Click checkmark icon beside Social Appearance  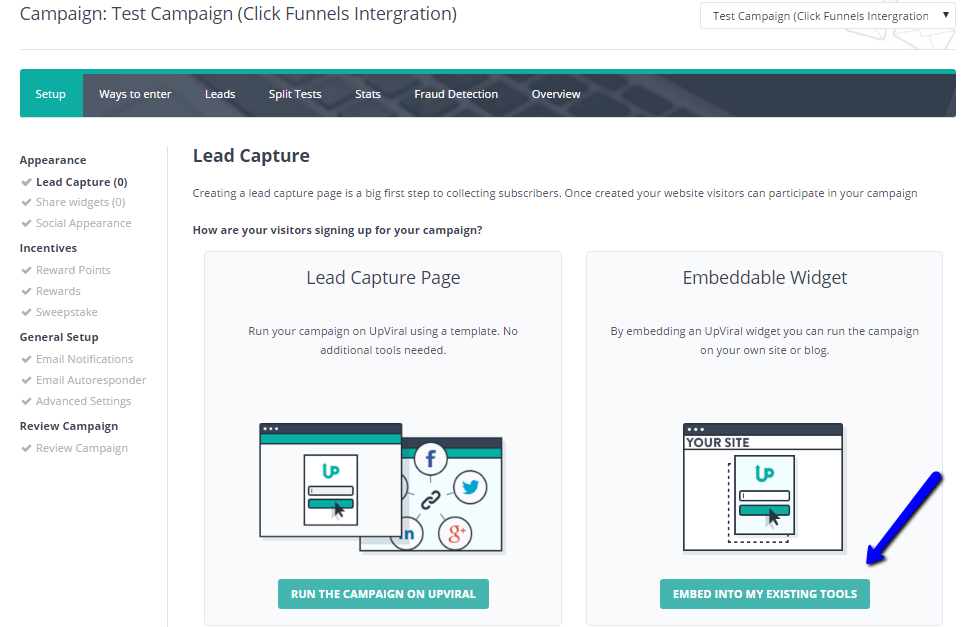point(26,223)
